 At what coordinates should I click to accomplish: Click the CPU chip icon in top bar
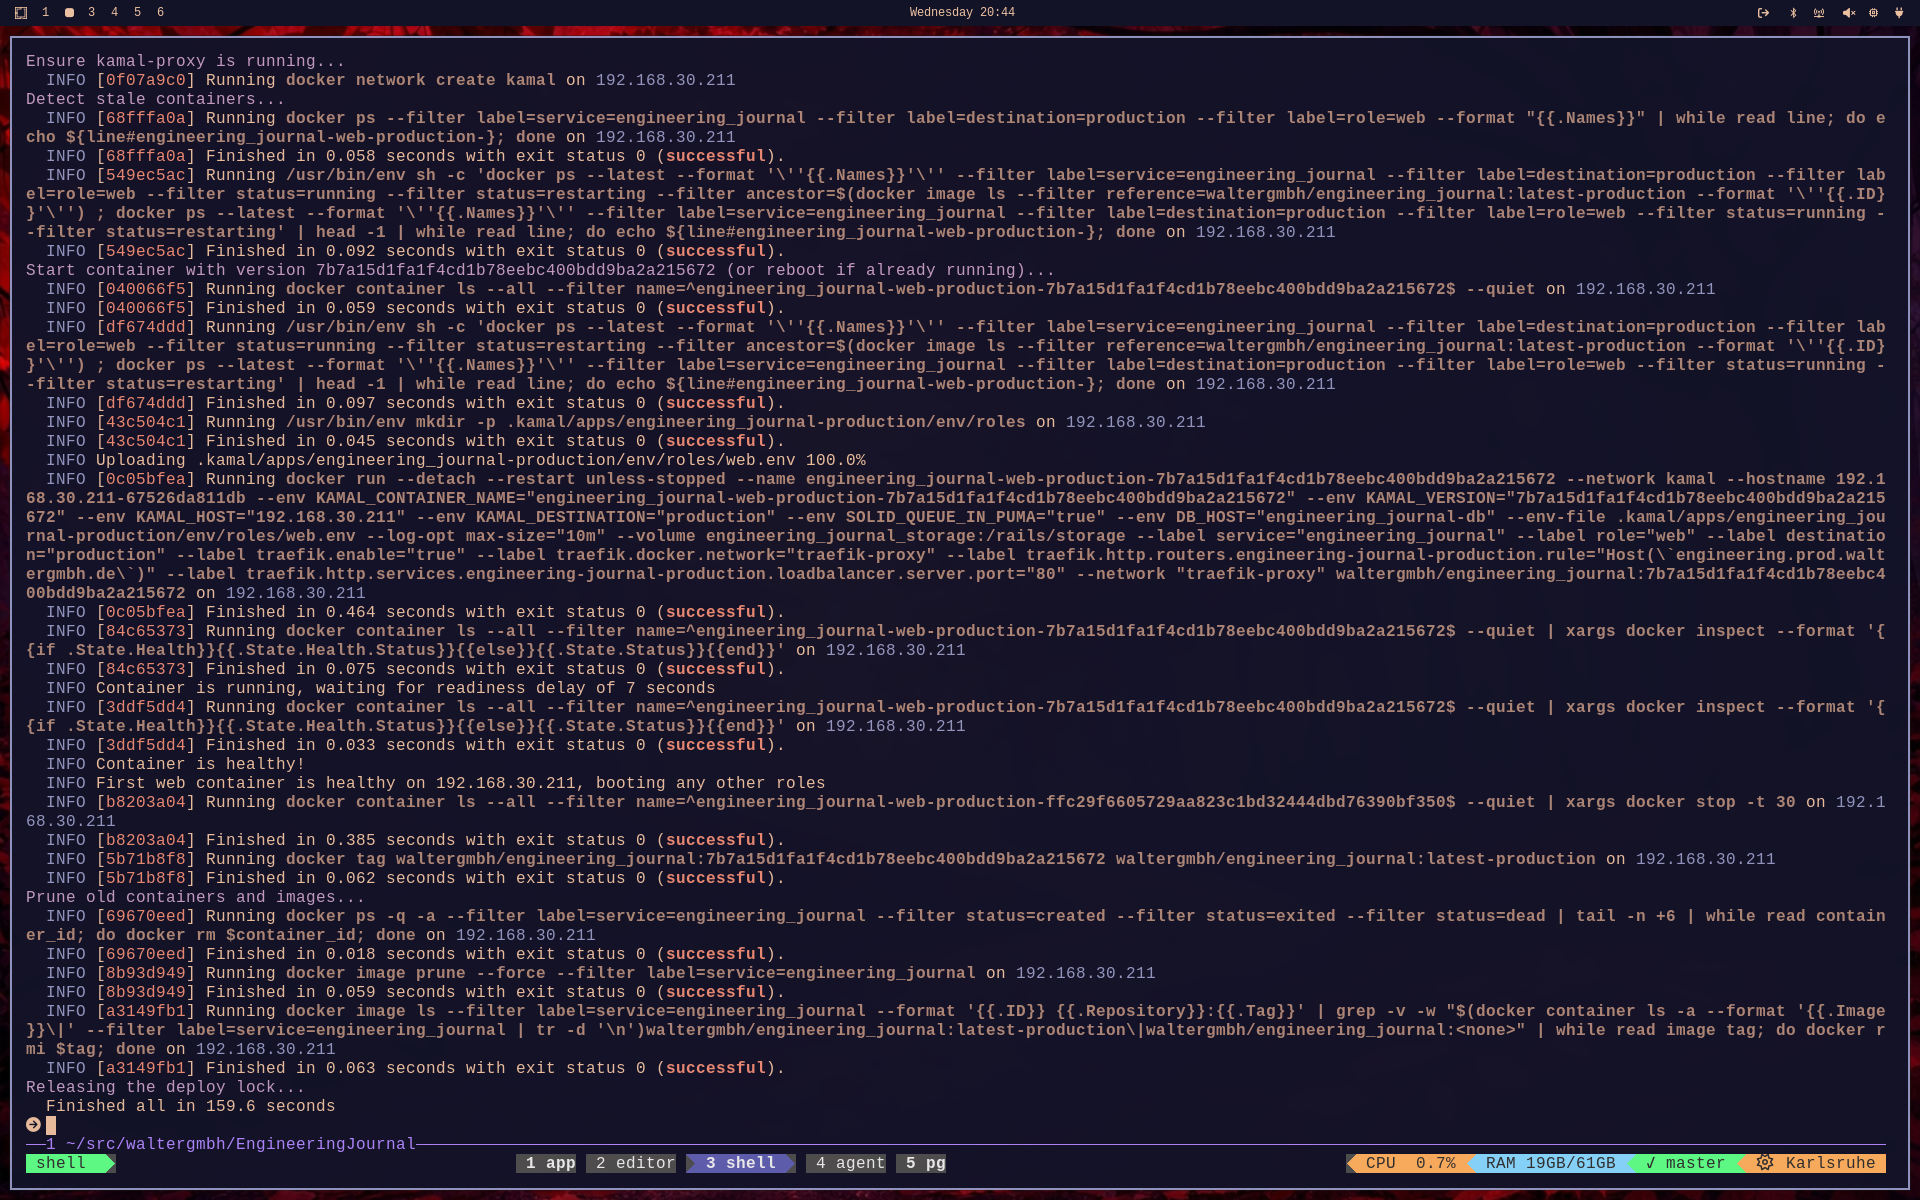tap(1873, 13)
